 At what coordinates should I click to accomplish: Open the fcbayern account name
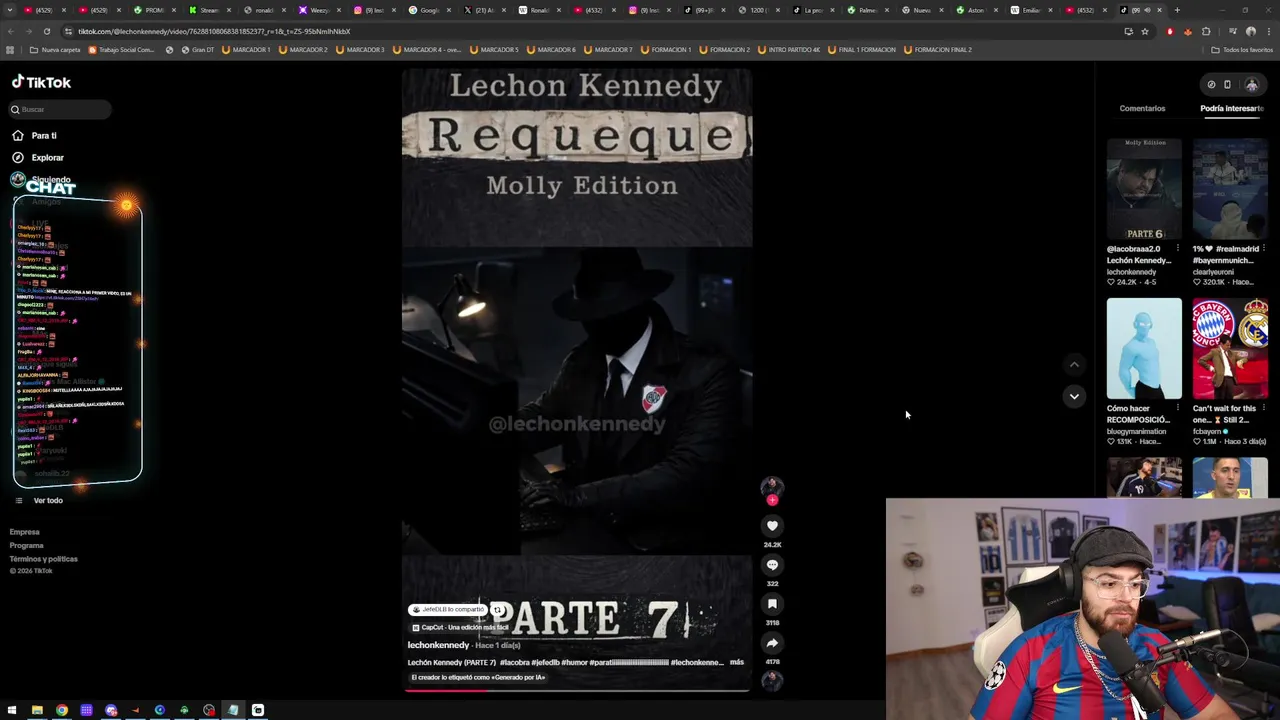1207,431
